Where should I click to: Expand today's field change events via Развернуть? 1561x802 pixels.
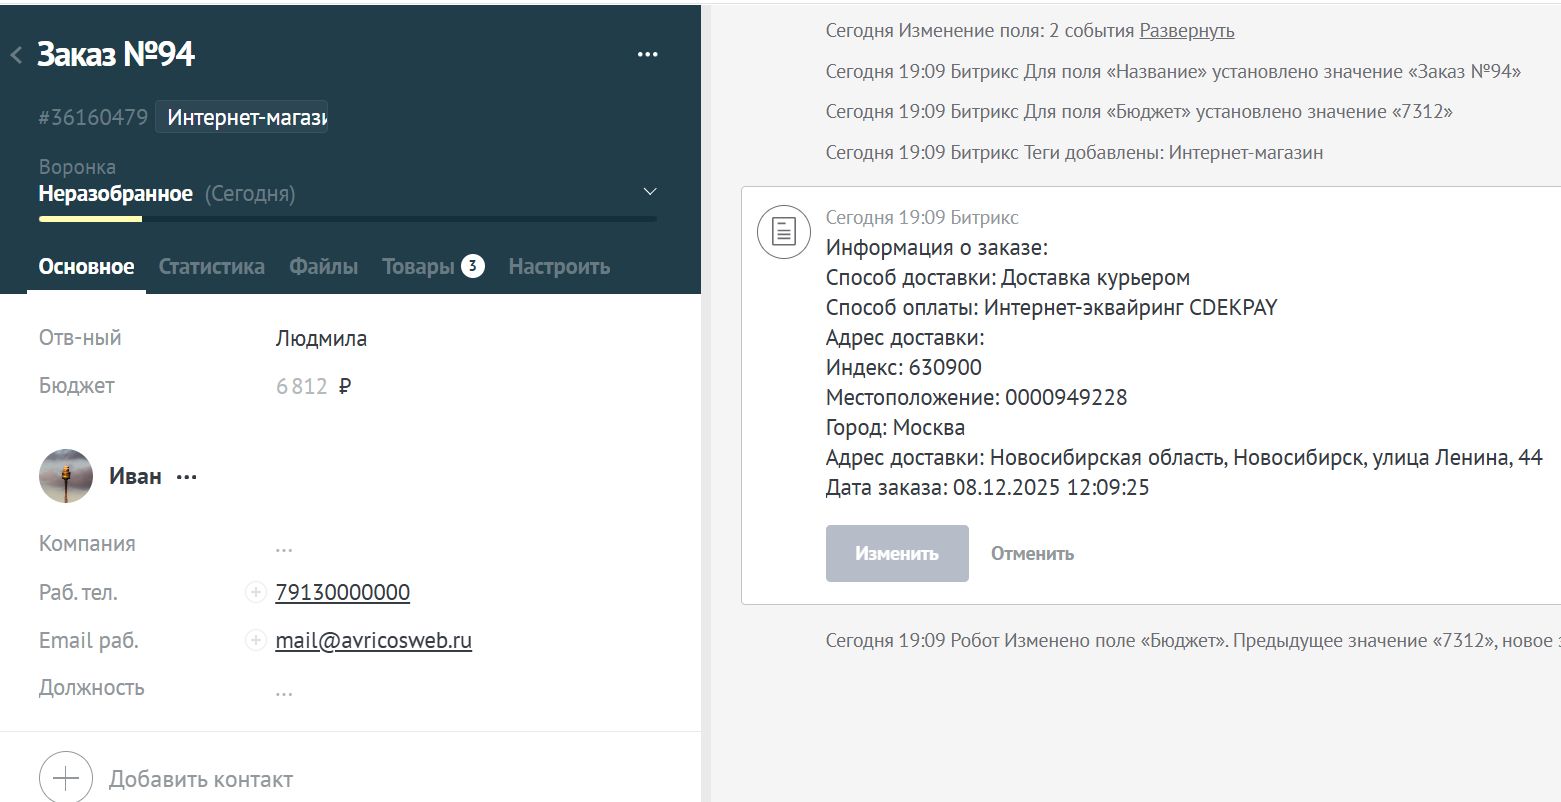(1185, 31)
